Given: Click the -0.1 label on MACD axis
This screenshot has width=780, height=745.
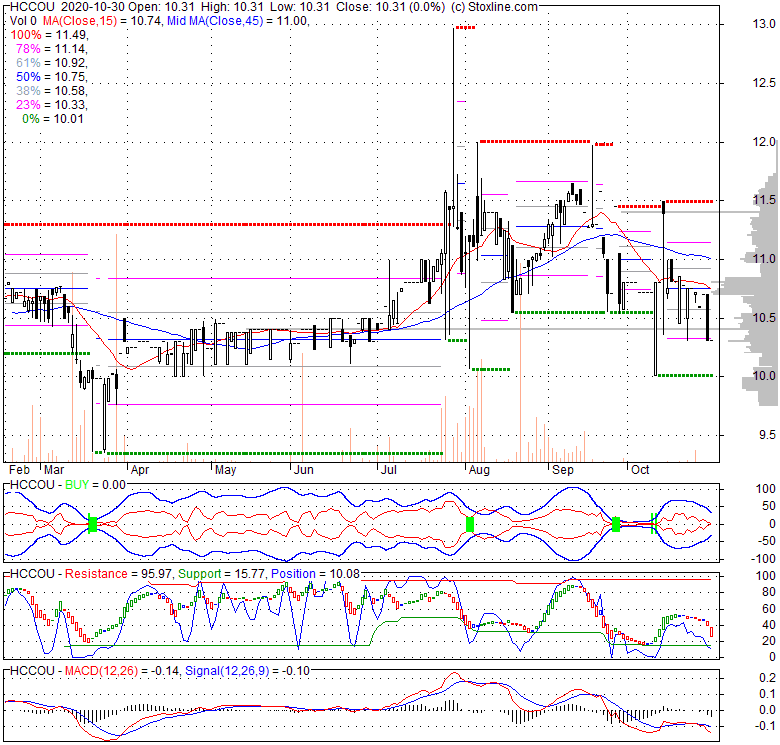Looking at the screenshot, I should pyautogui.click(x=766, y=726).
